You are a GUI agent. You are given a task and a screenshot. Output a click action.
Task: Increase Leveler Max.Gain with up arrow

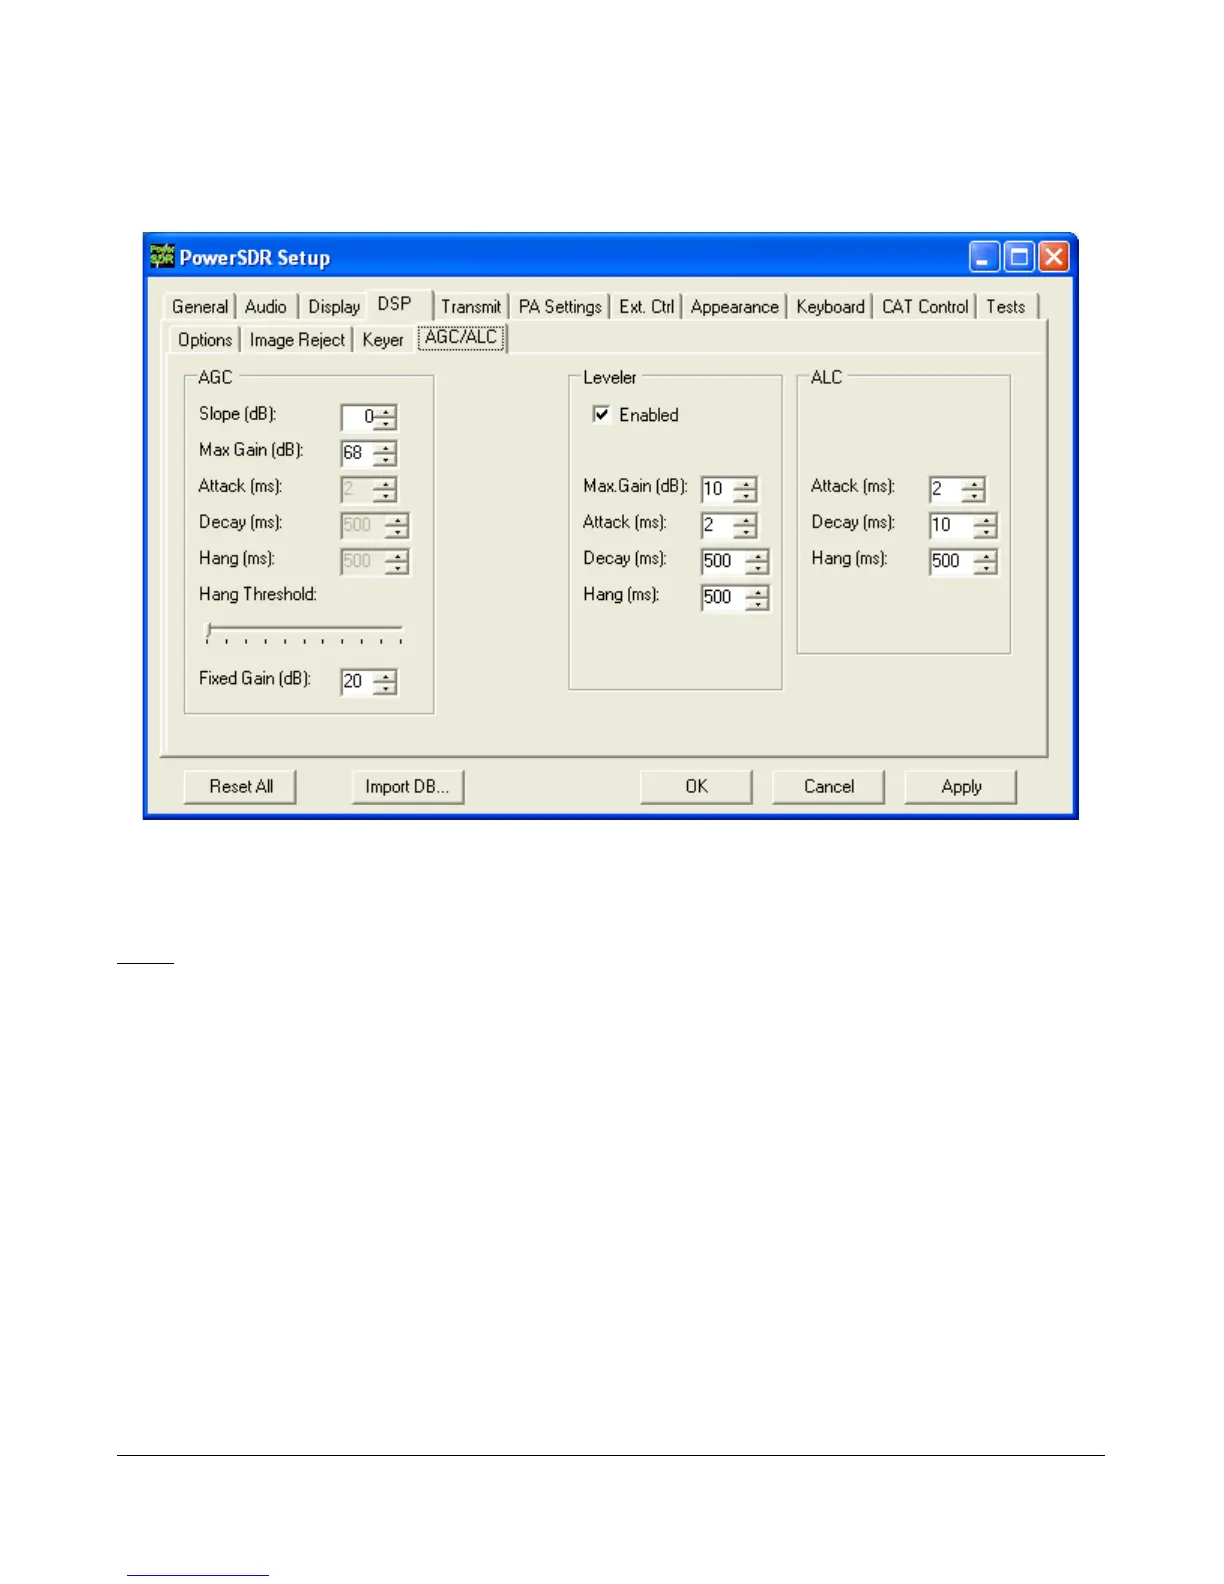click(746, 483)
